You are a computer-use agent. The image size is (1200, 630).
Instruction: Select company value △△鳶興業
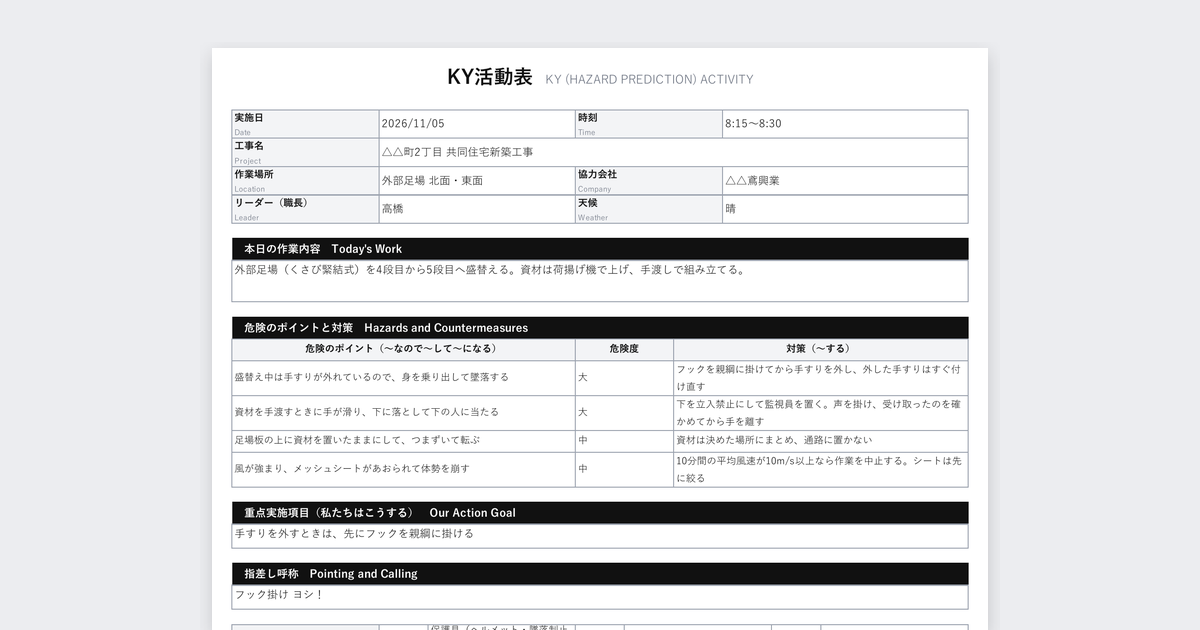coord(753,181)
